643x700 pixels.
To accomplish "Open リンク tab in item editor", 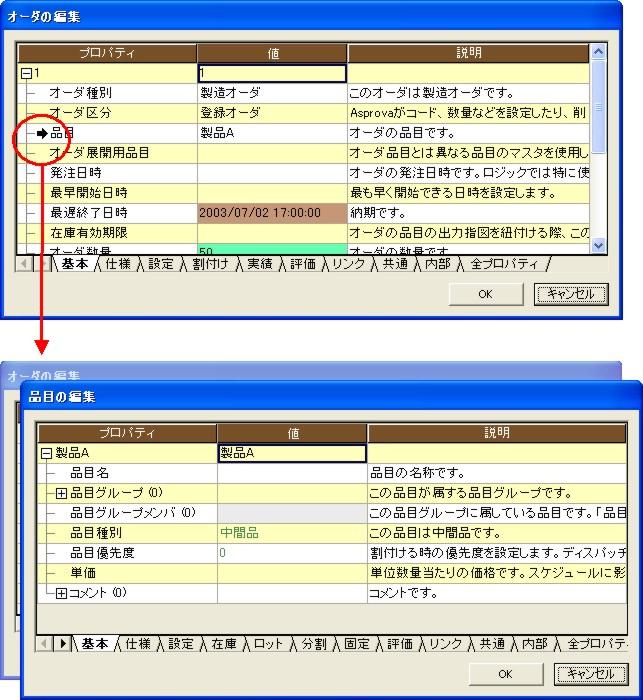I will (x=445, y=644).
